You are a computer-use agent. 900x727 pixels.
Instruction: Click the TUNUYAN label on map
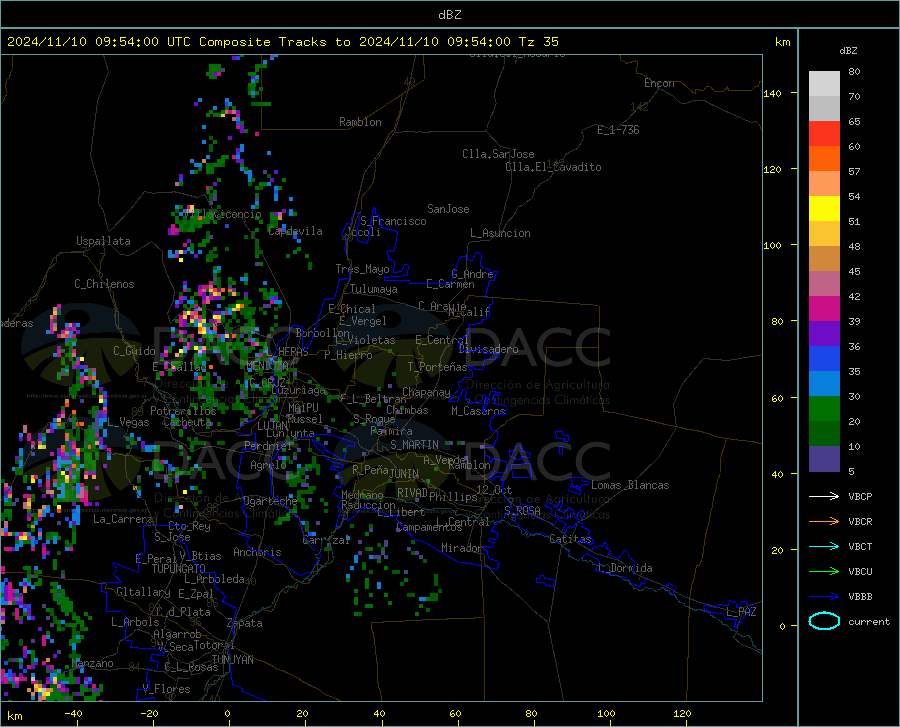[232, 660]
